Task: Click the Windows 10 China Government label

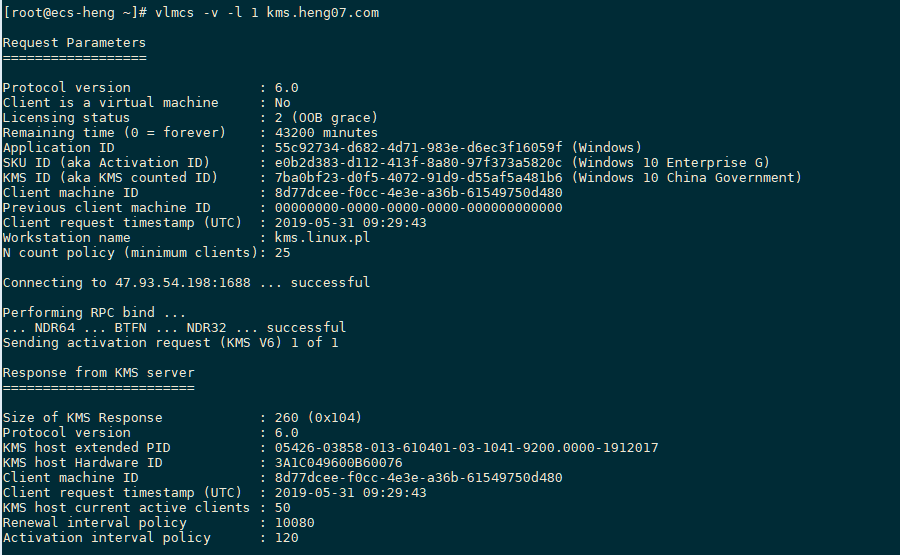Action: (x=686, y=177)
